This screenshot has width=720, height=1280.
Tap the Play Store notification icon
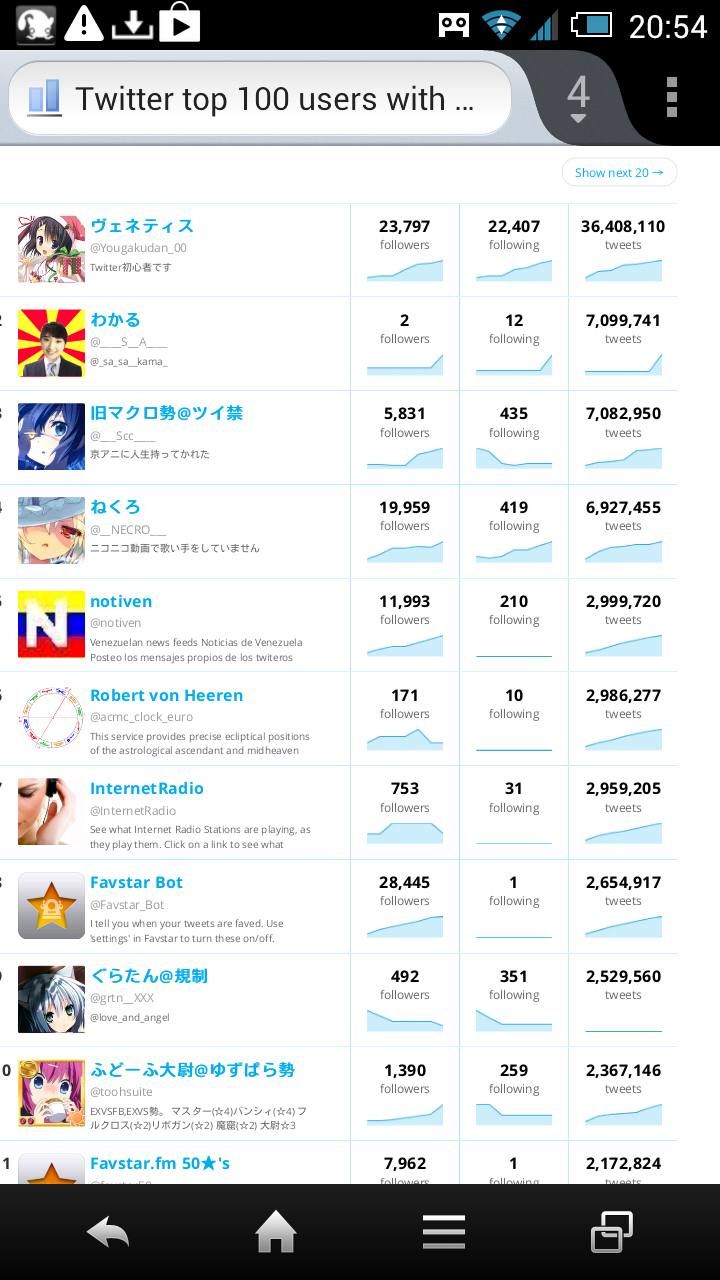pyautogui.click(x=180, y=23)
